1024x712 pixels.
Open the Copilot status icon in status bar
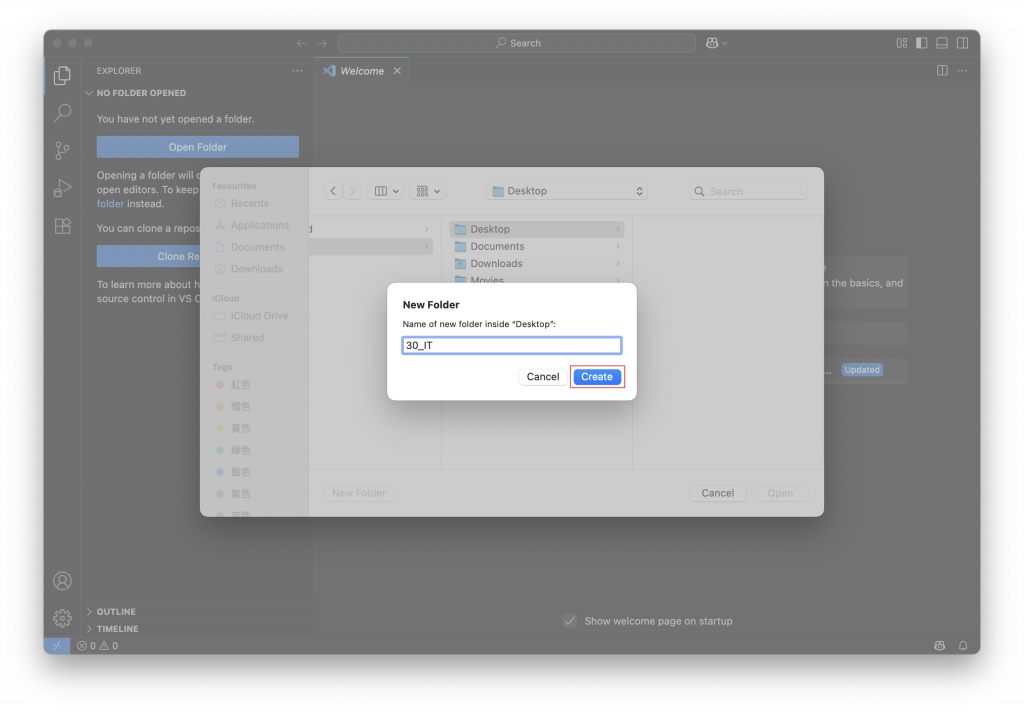coord(939,645)
